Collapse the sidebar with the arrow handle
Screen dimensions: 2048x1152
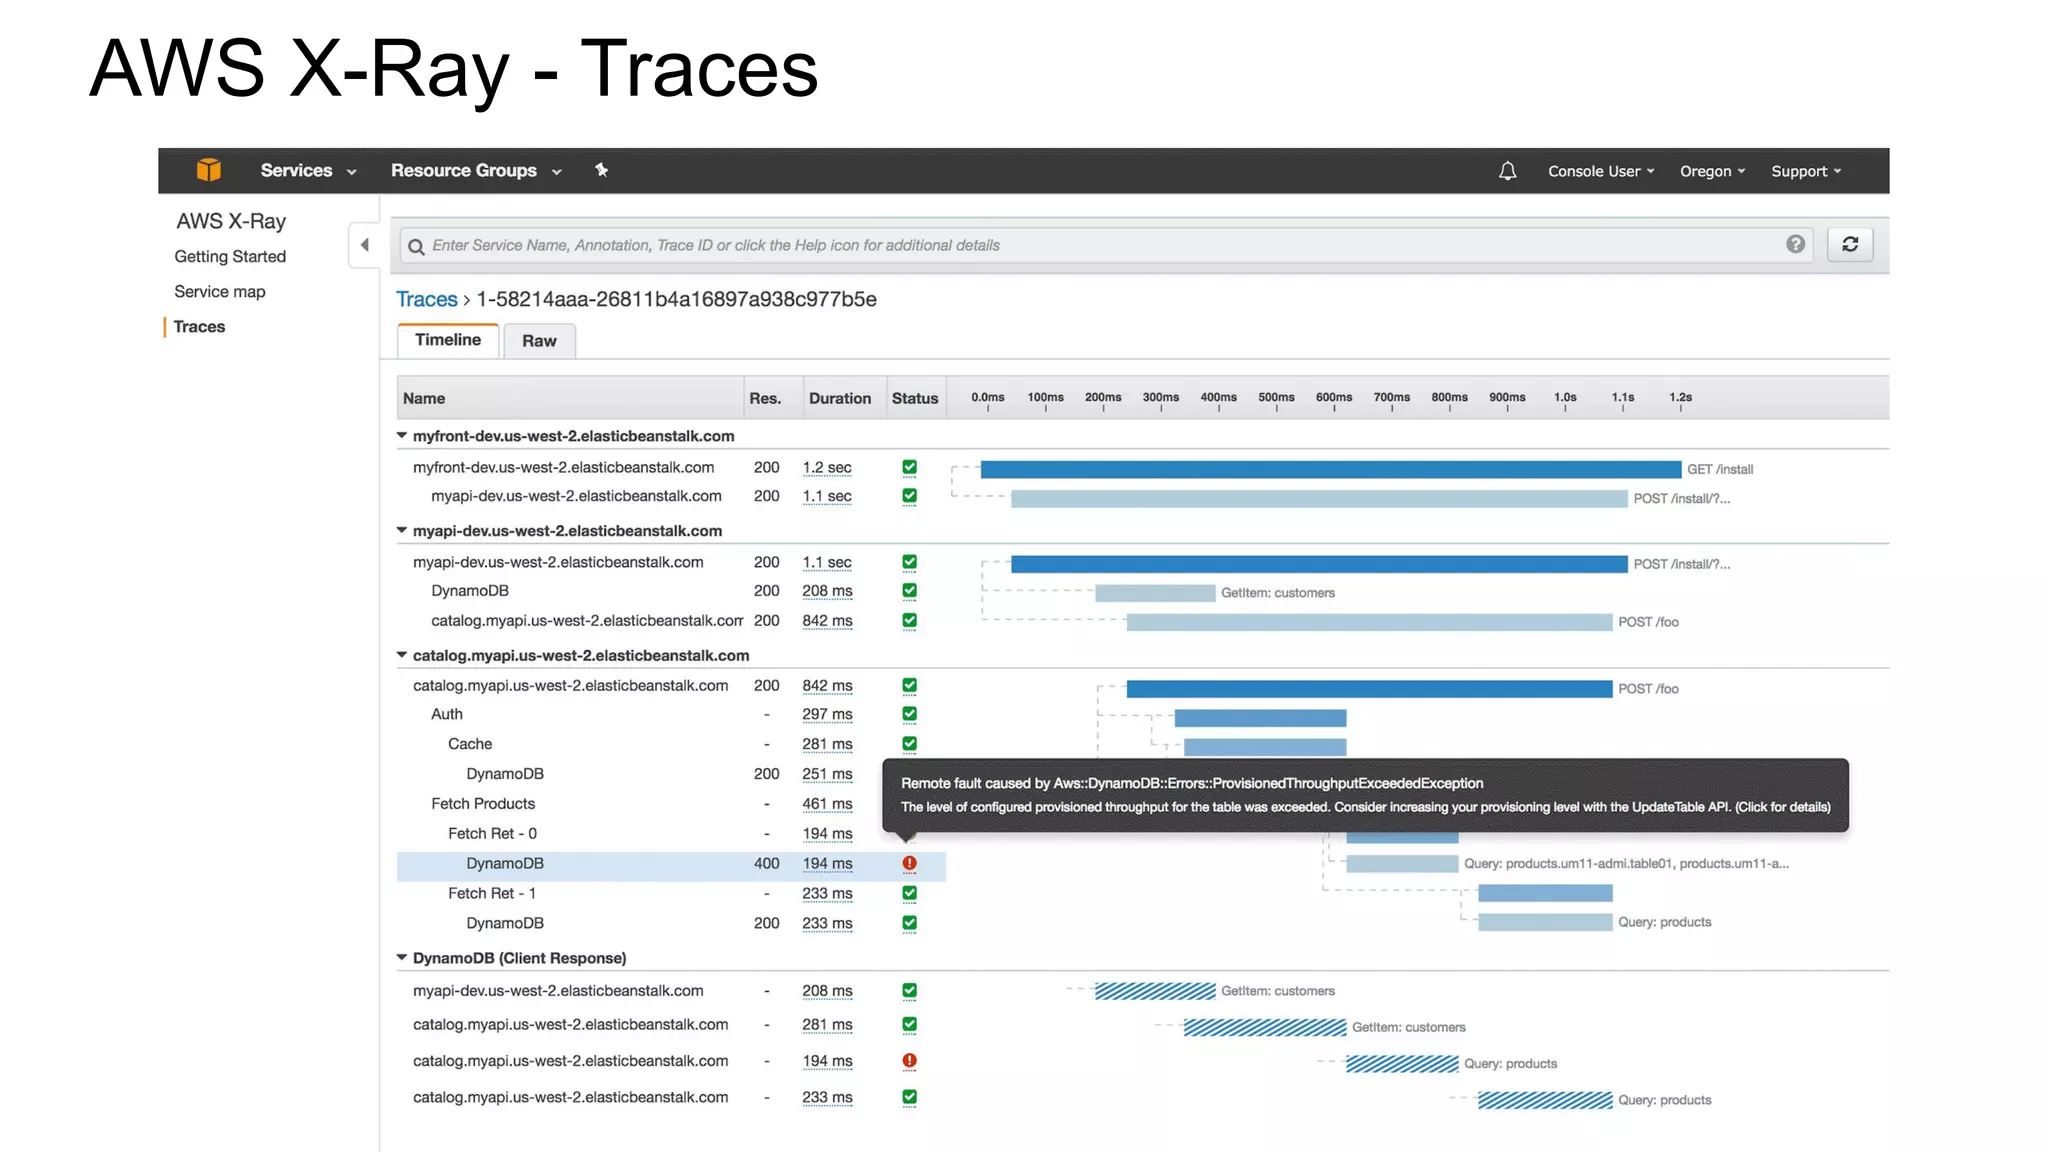click(364, 245)
